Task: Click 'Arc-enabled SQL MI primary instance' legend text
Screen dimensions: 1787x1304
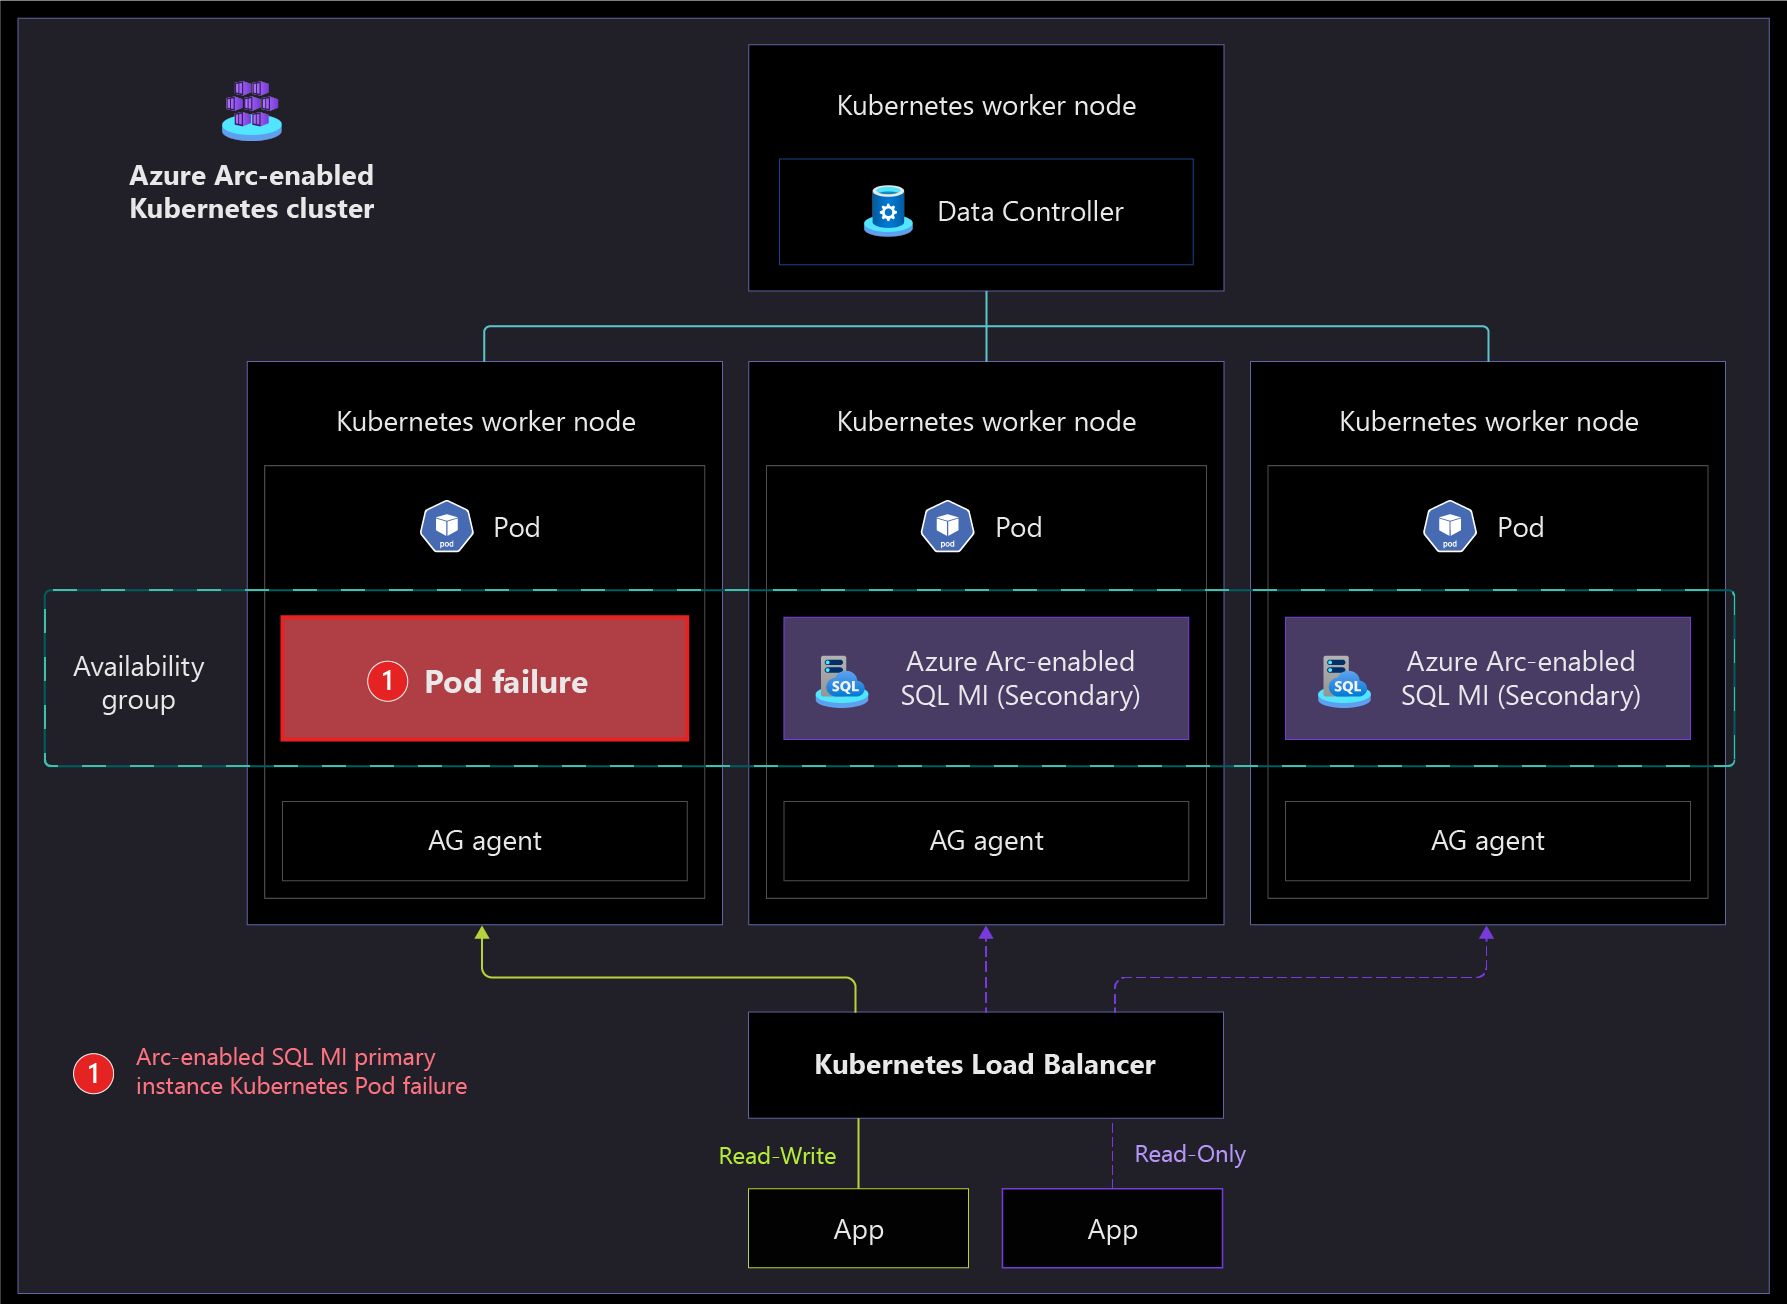Action: (301, 1071)
